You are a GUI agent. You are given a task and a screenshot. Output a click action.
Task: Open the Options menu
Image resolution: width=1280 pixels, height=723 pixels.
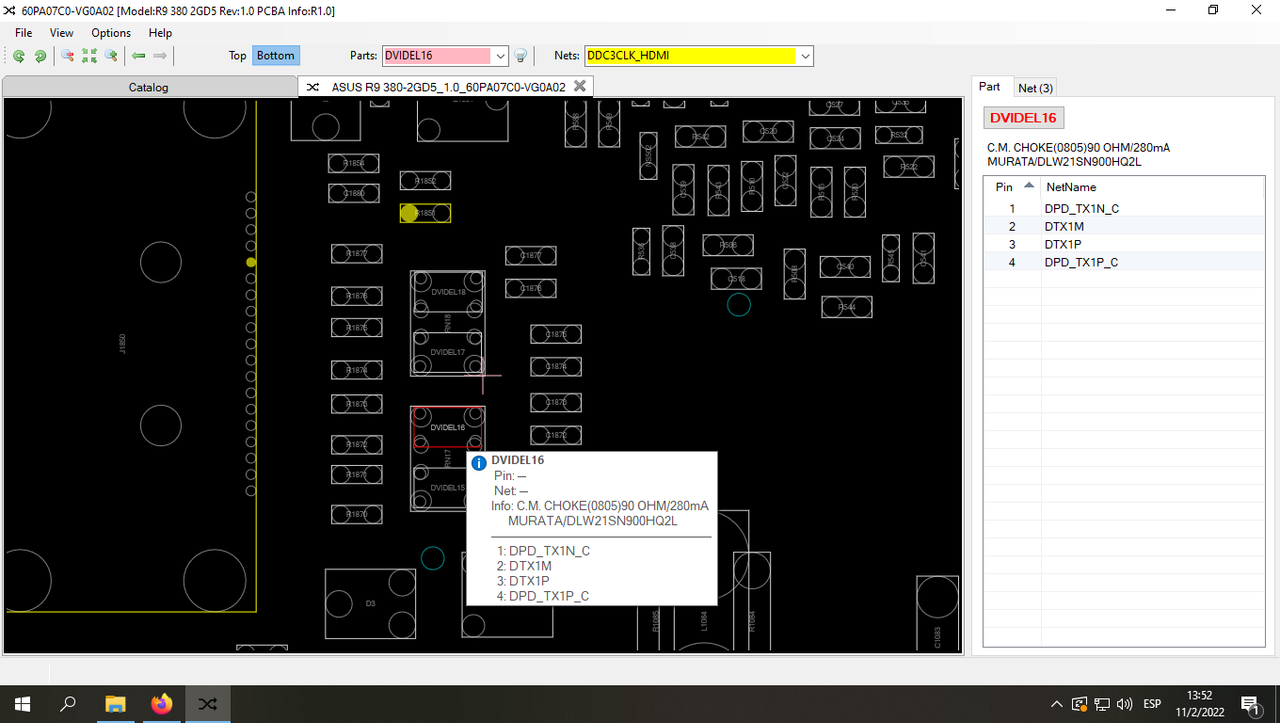click(x=111, y=33)
